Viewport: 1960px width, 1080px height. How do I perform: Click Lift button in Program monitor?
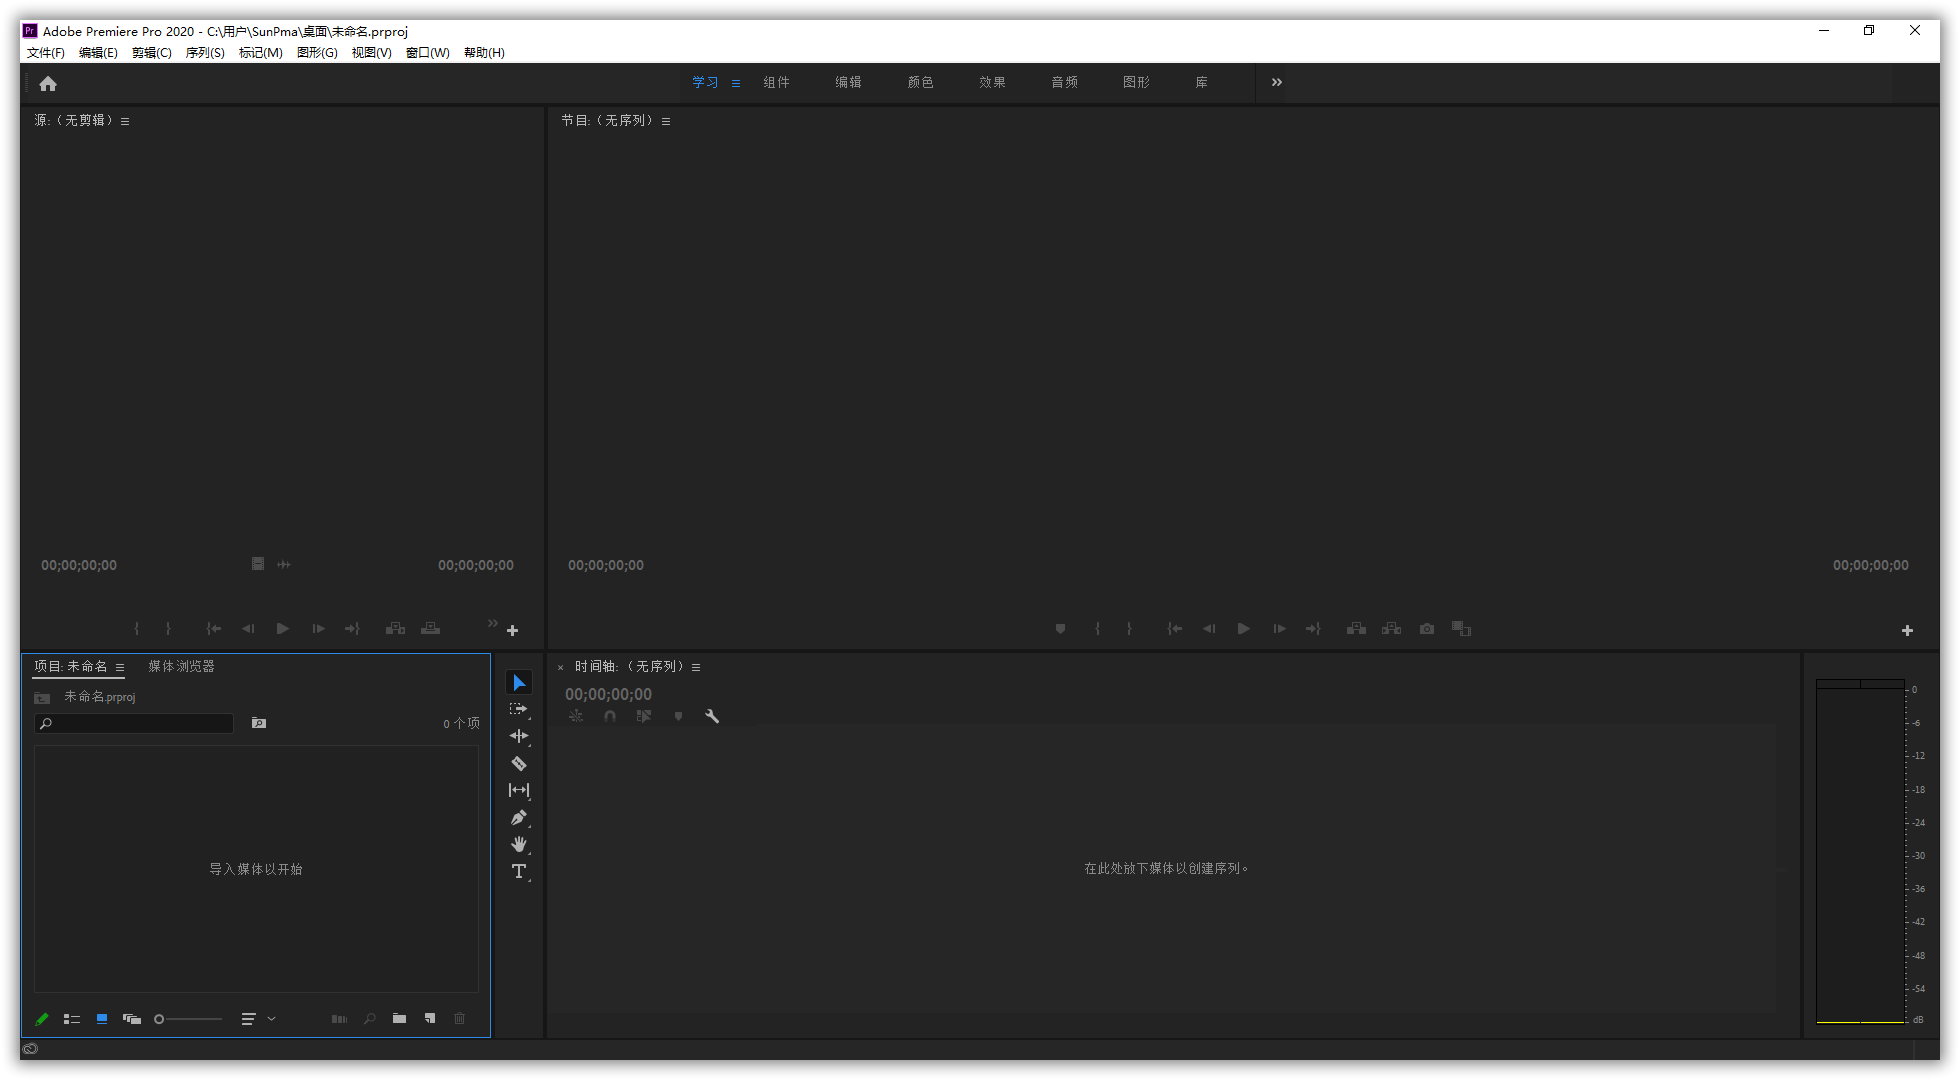pos(1356,629)
